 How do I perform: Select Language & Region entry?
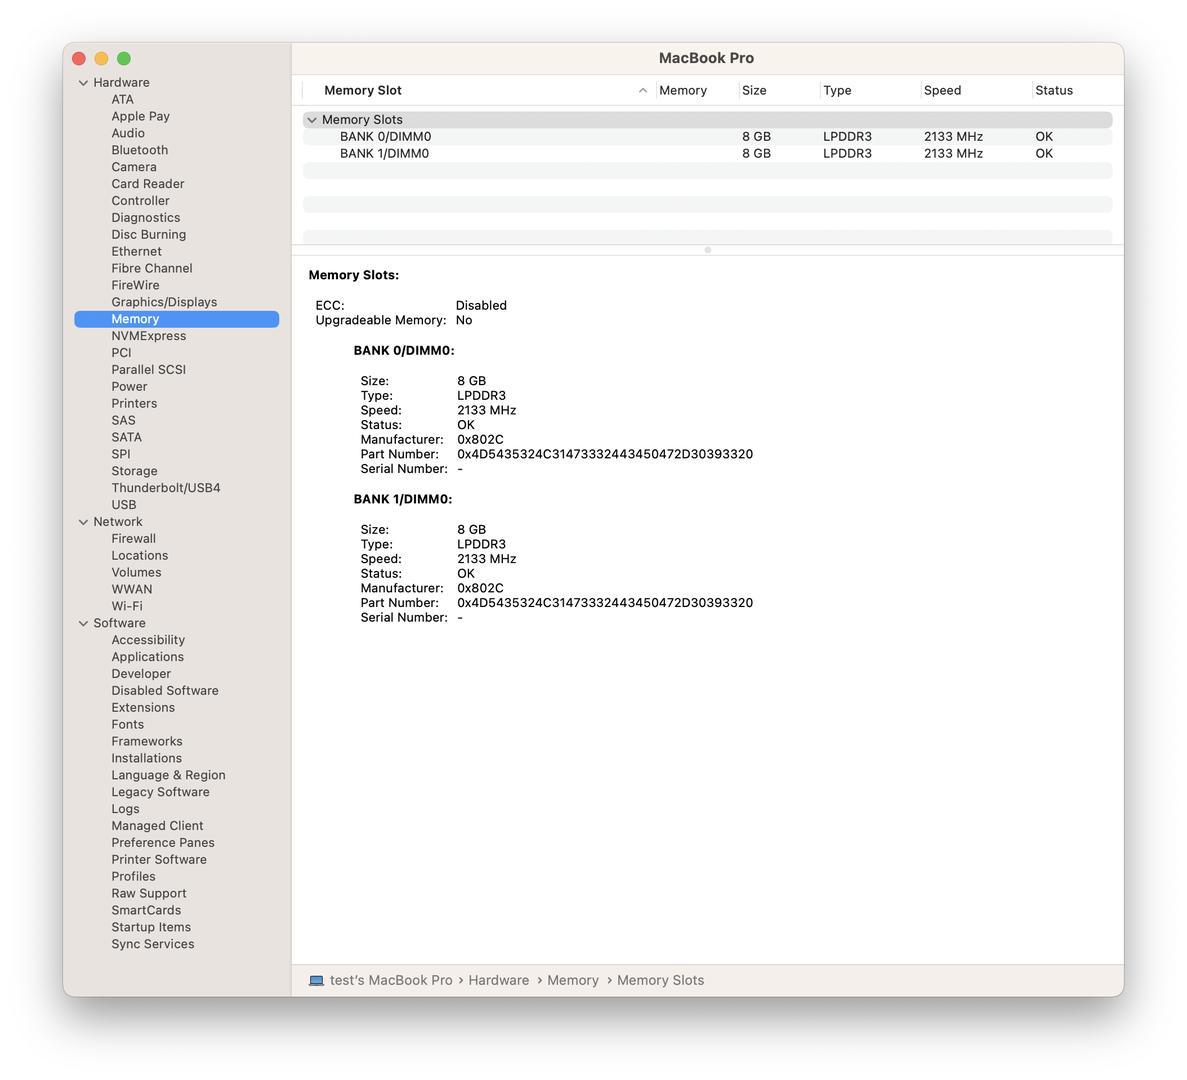pos(169,775)
